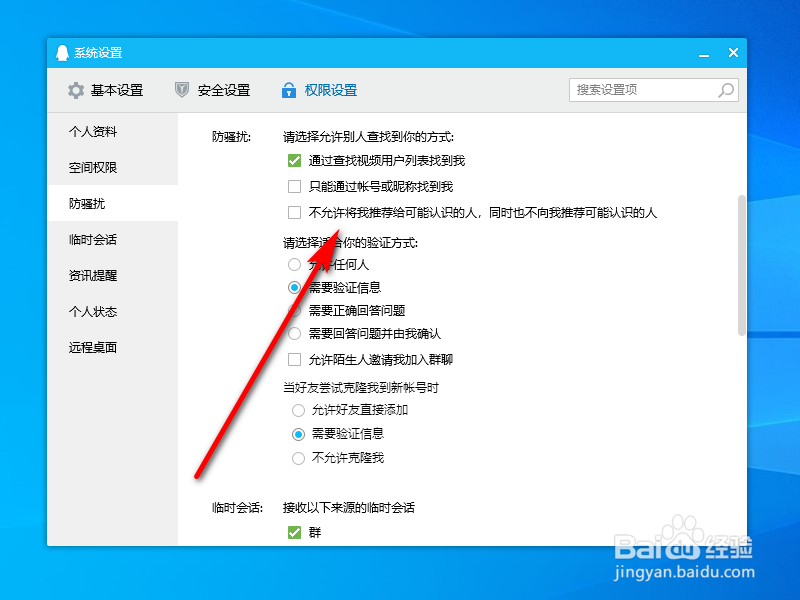Minimize the 系统设置 window

pyautogui.click(x=704, y=53)
